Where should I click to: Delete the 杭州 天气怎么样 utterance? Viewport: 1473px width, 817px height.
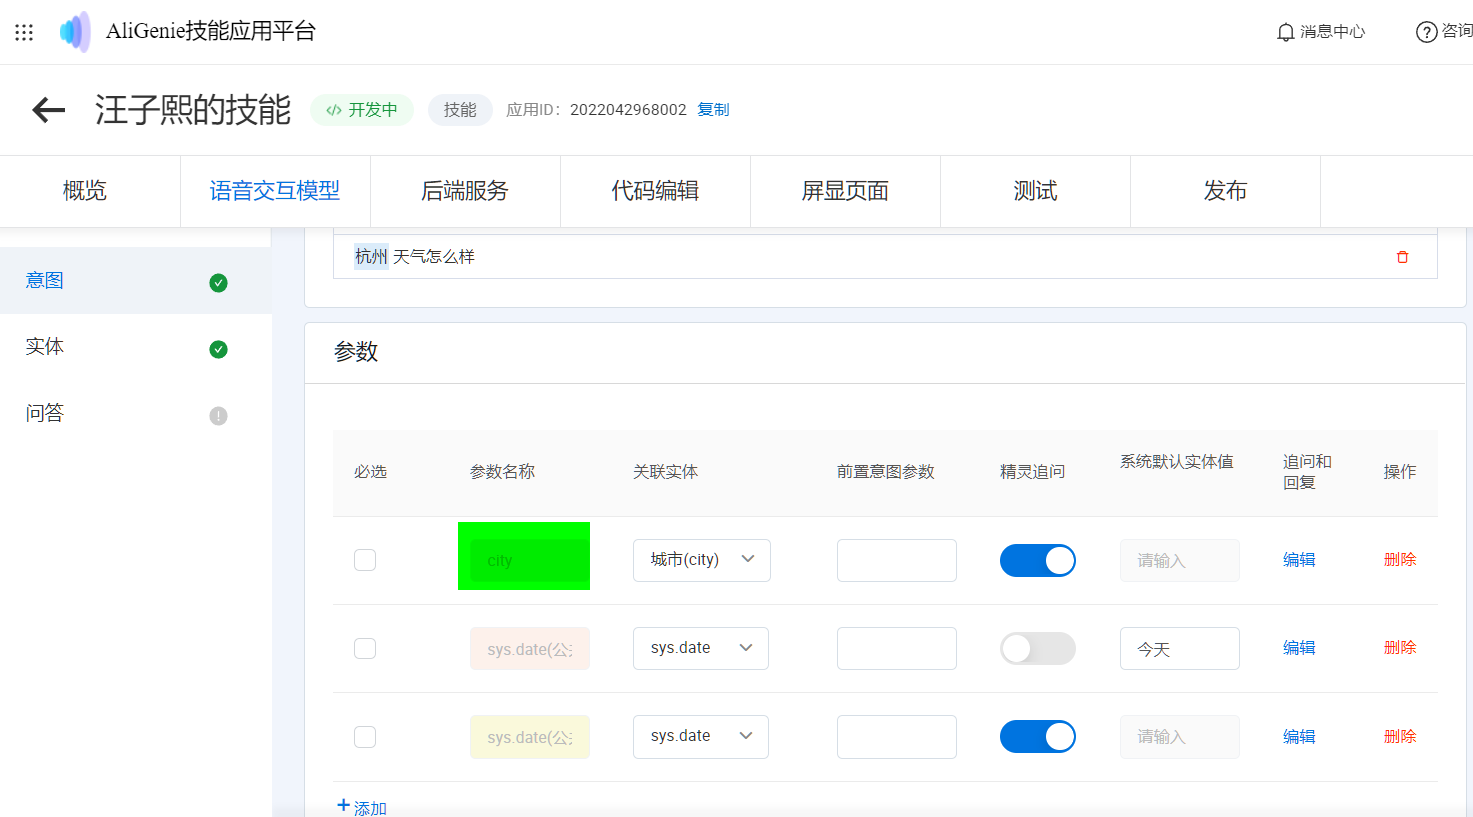tap(1402, 257)
